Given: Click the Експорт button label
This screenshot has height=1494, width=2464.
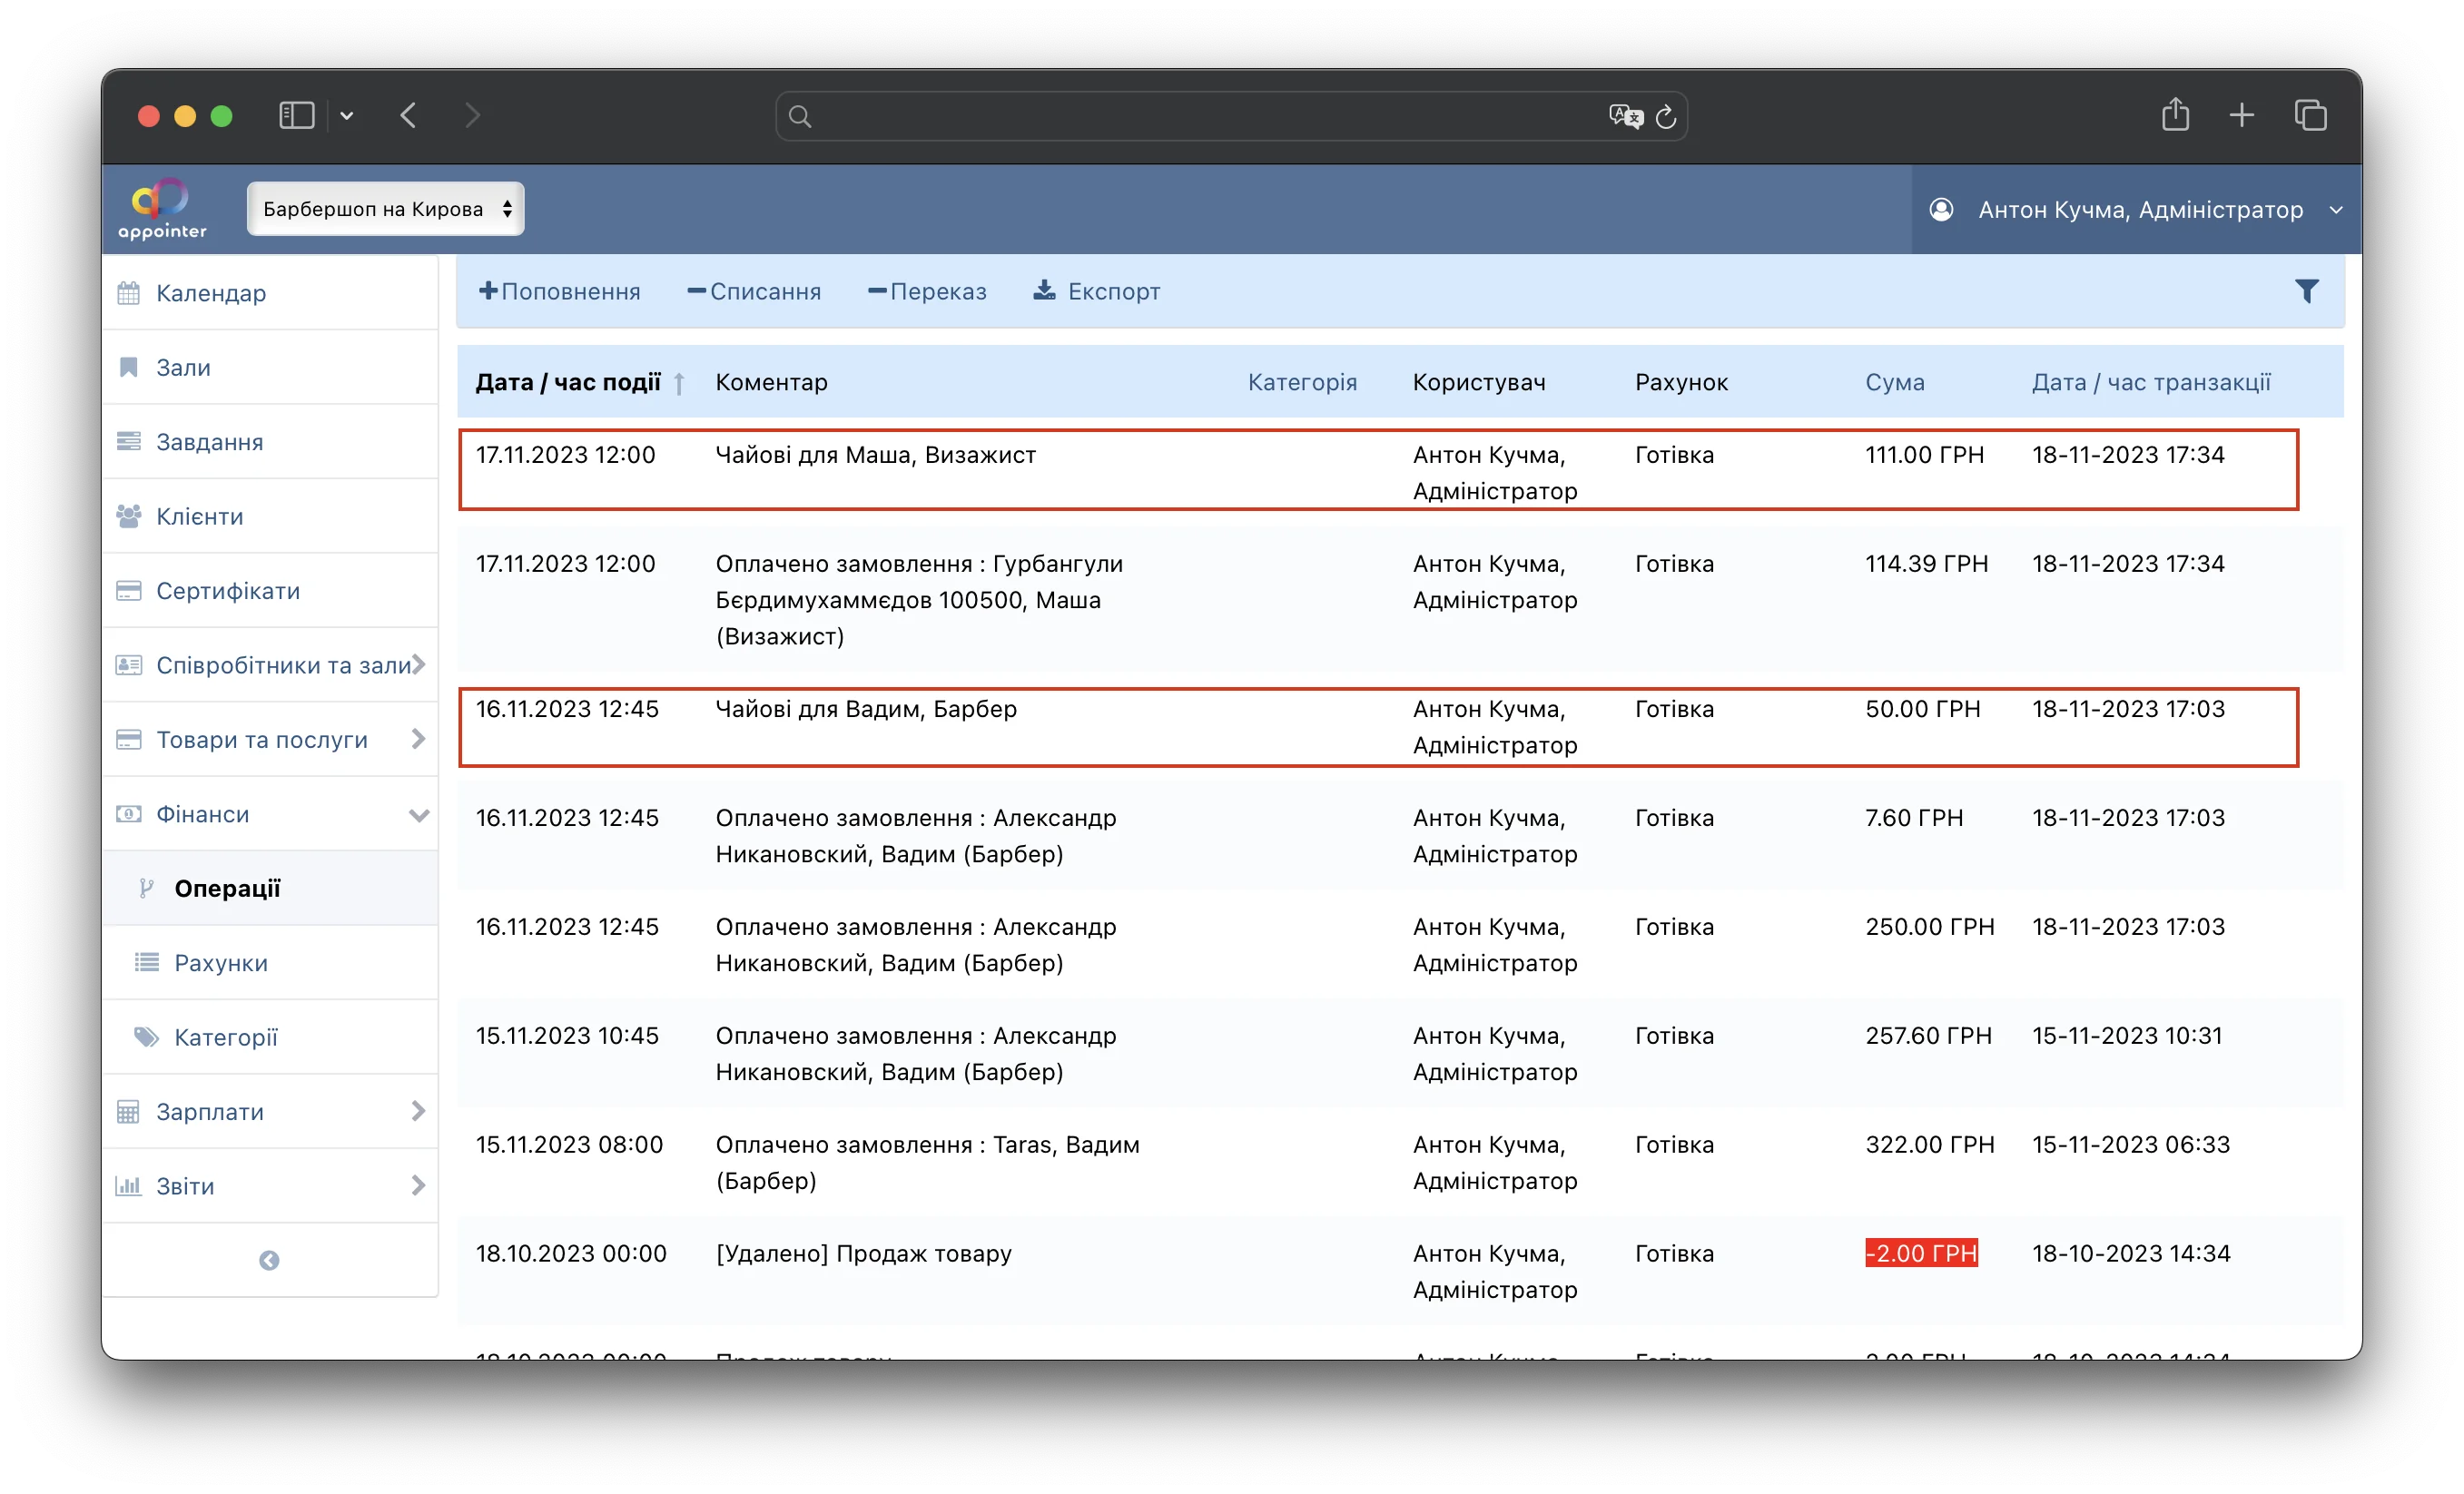Looking at the screenshot, I should (x=1114, y=291).
